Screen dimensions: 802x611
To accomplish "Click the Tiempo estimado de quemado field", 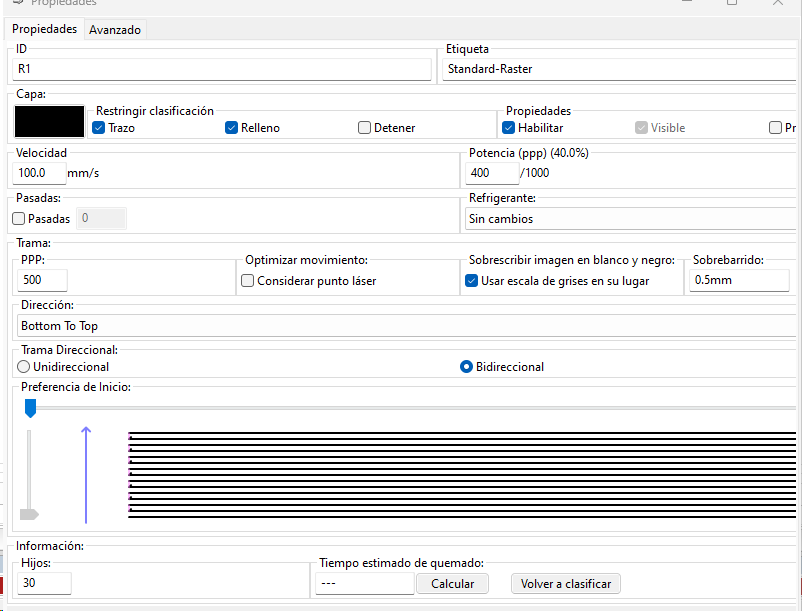I will coord(365,583).
